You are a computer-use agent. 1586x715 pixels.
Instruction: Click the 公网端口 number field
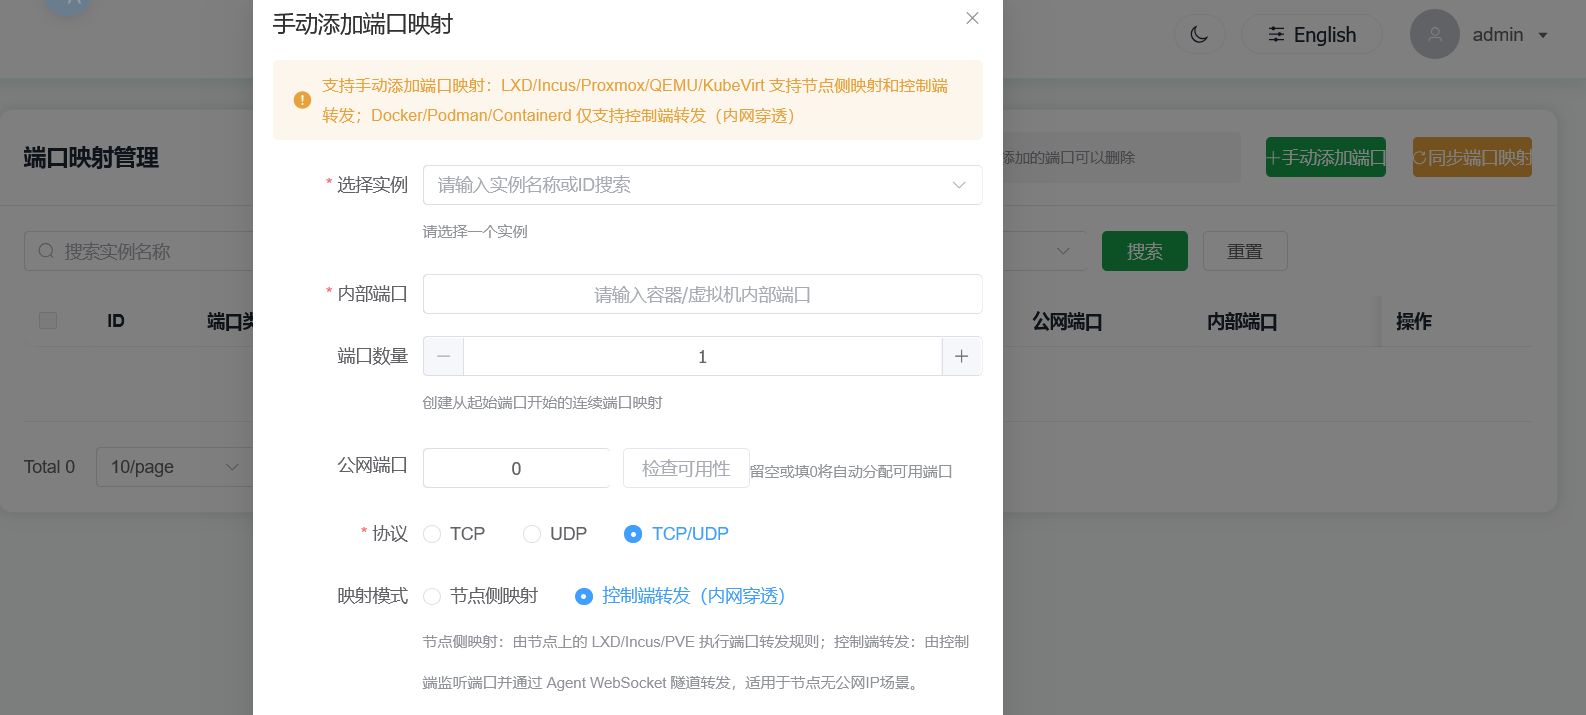tap(516, 468)
